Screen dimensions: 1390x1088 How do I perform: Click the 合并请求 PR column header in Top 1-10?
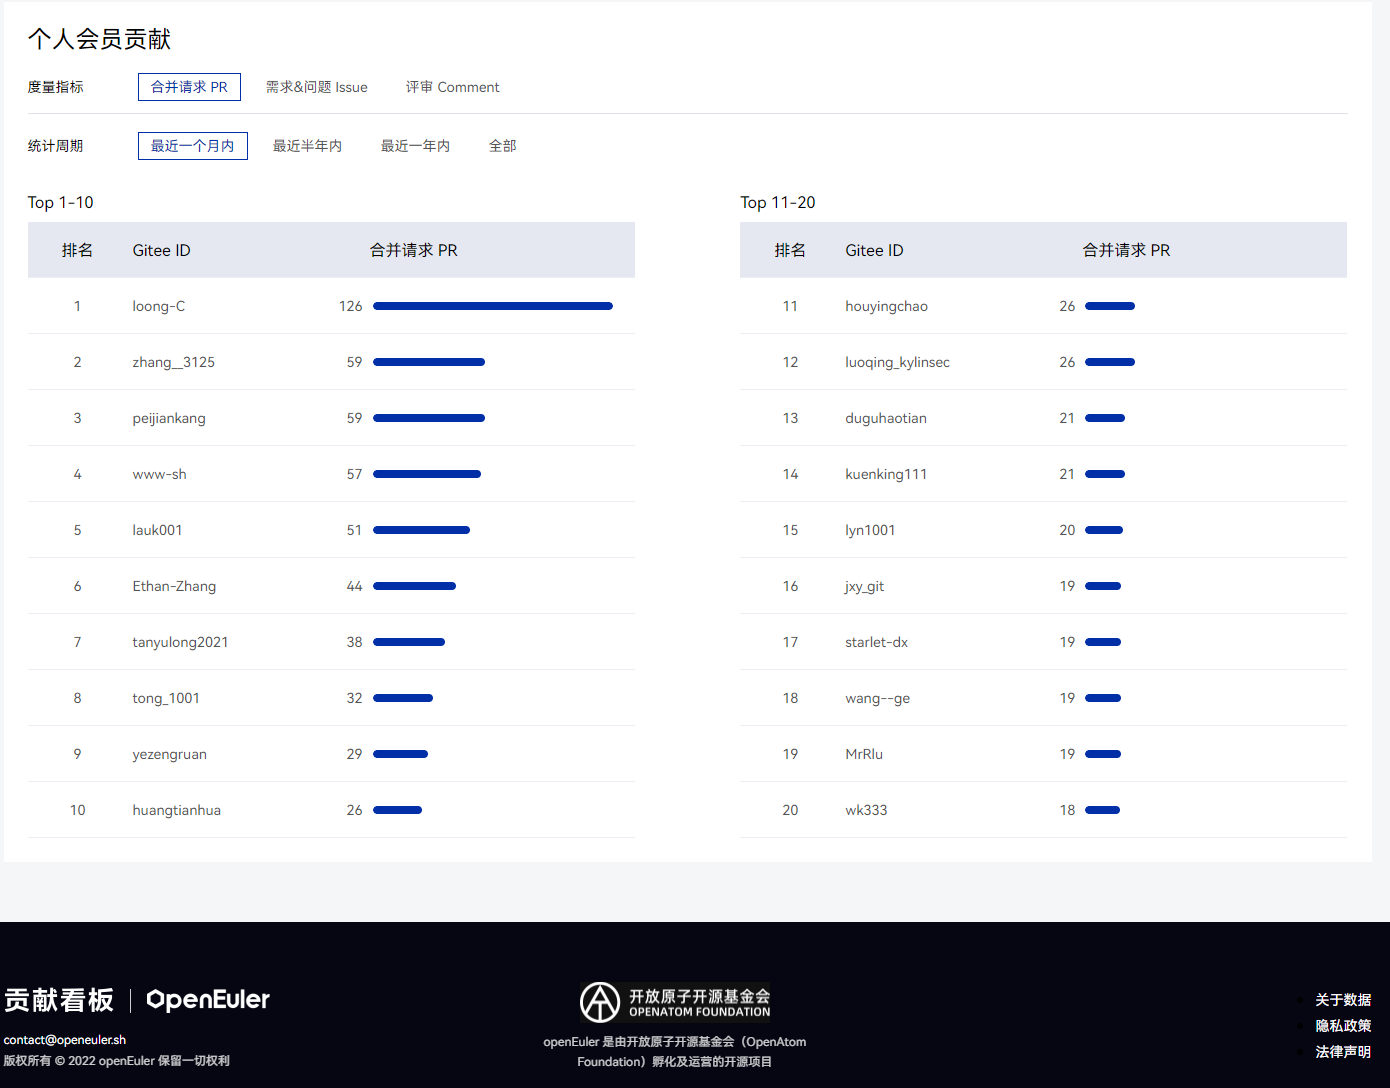(x=413, y=250)
